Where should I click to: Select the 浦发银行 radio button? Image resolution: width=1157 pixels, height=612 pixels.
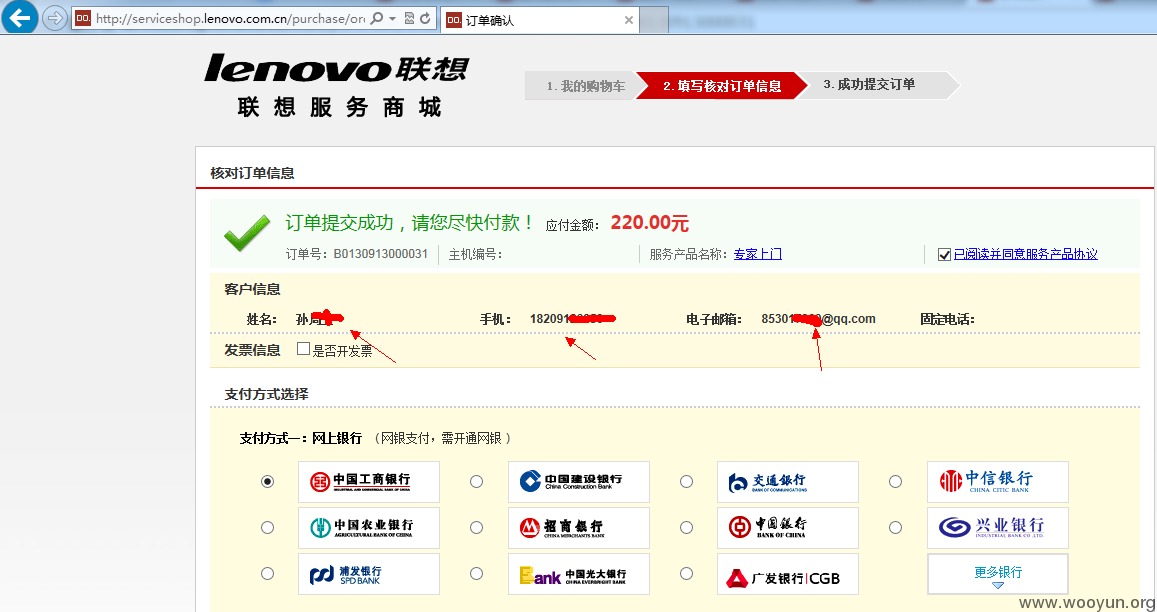click(267, 574)
